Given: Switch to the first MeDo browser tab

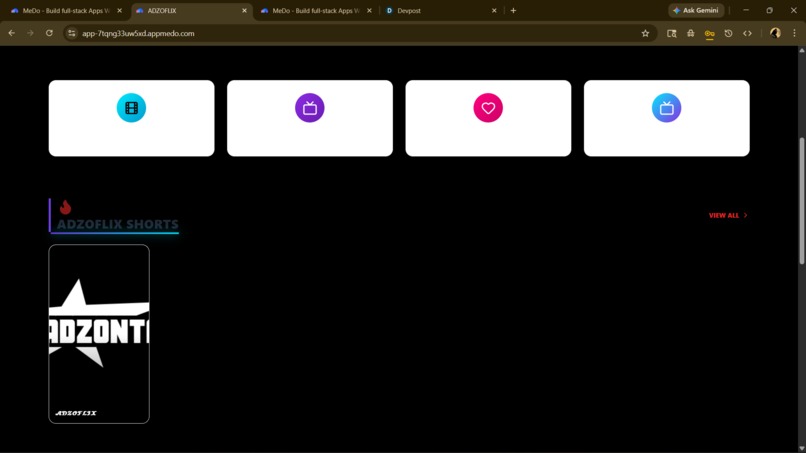Looking at the screenshot, I should [66, 11].
